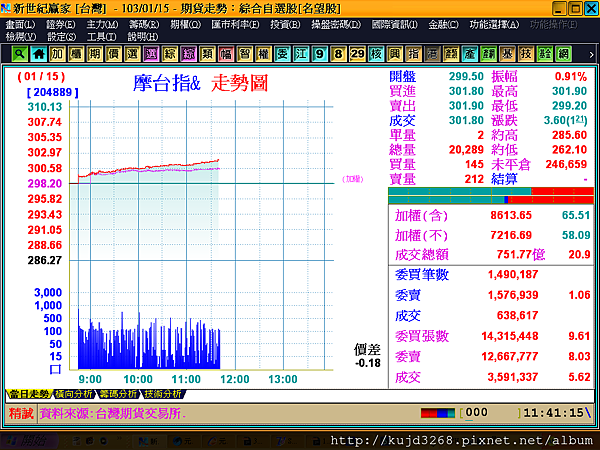Viewport: 600px width, 450px height.
Task: Select the 加 toolbar icon
Action: click(57, 54)
